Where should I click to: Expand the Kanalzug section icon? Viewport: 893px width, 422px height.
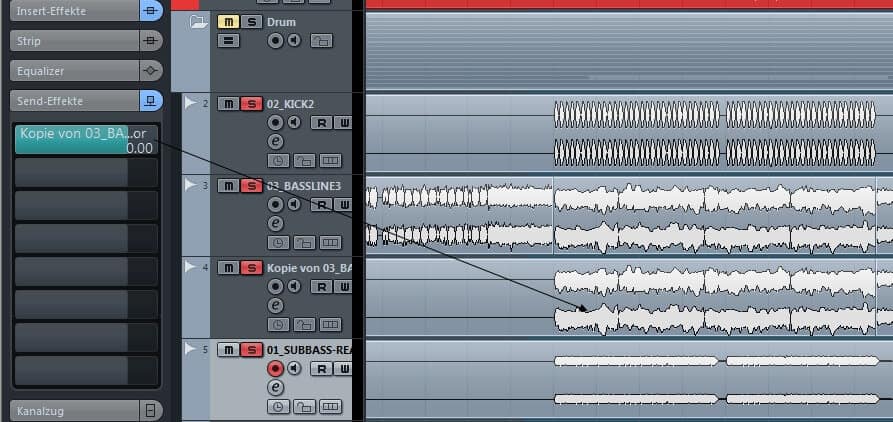pos(150,411)
